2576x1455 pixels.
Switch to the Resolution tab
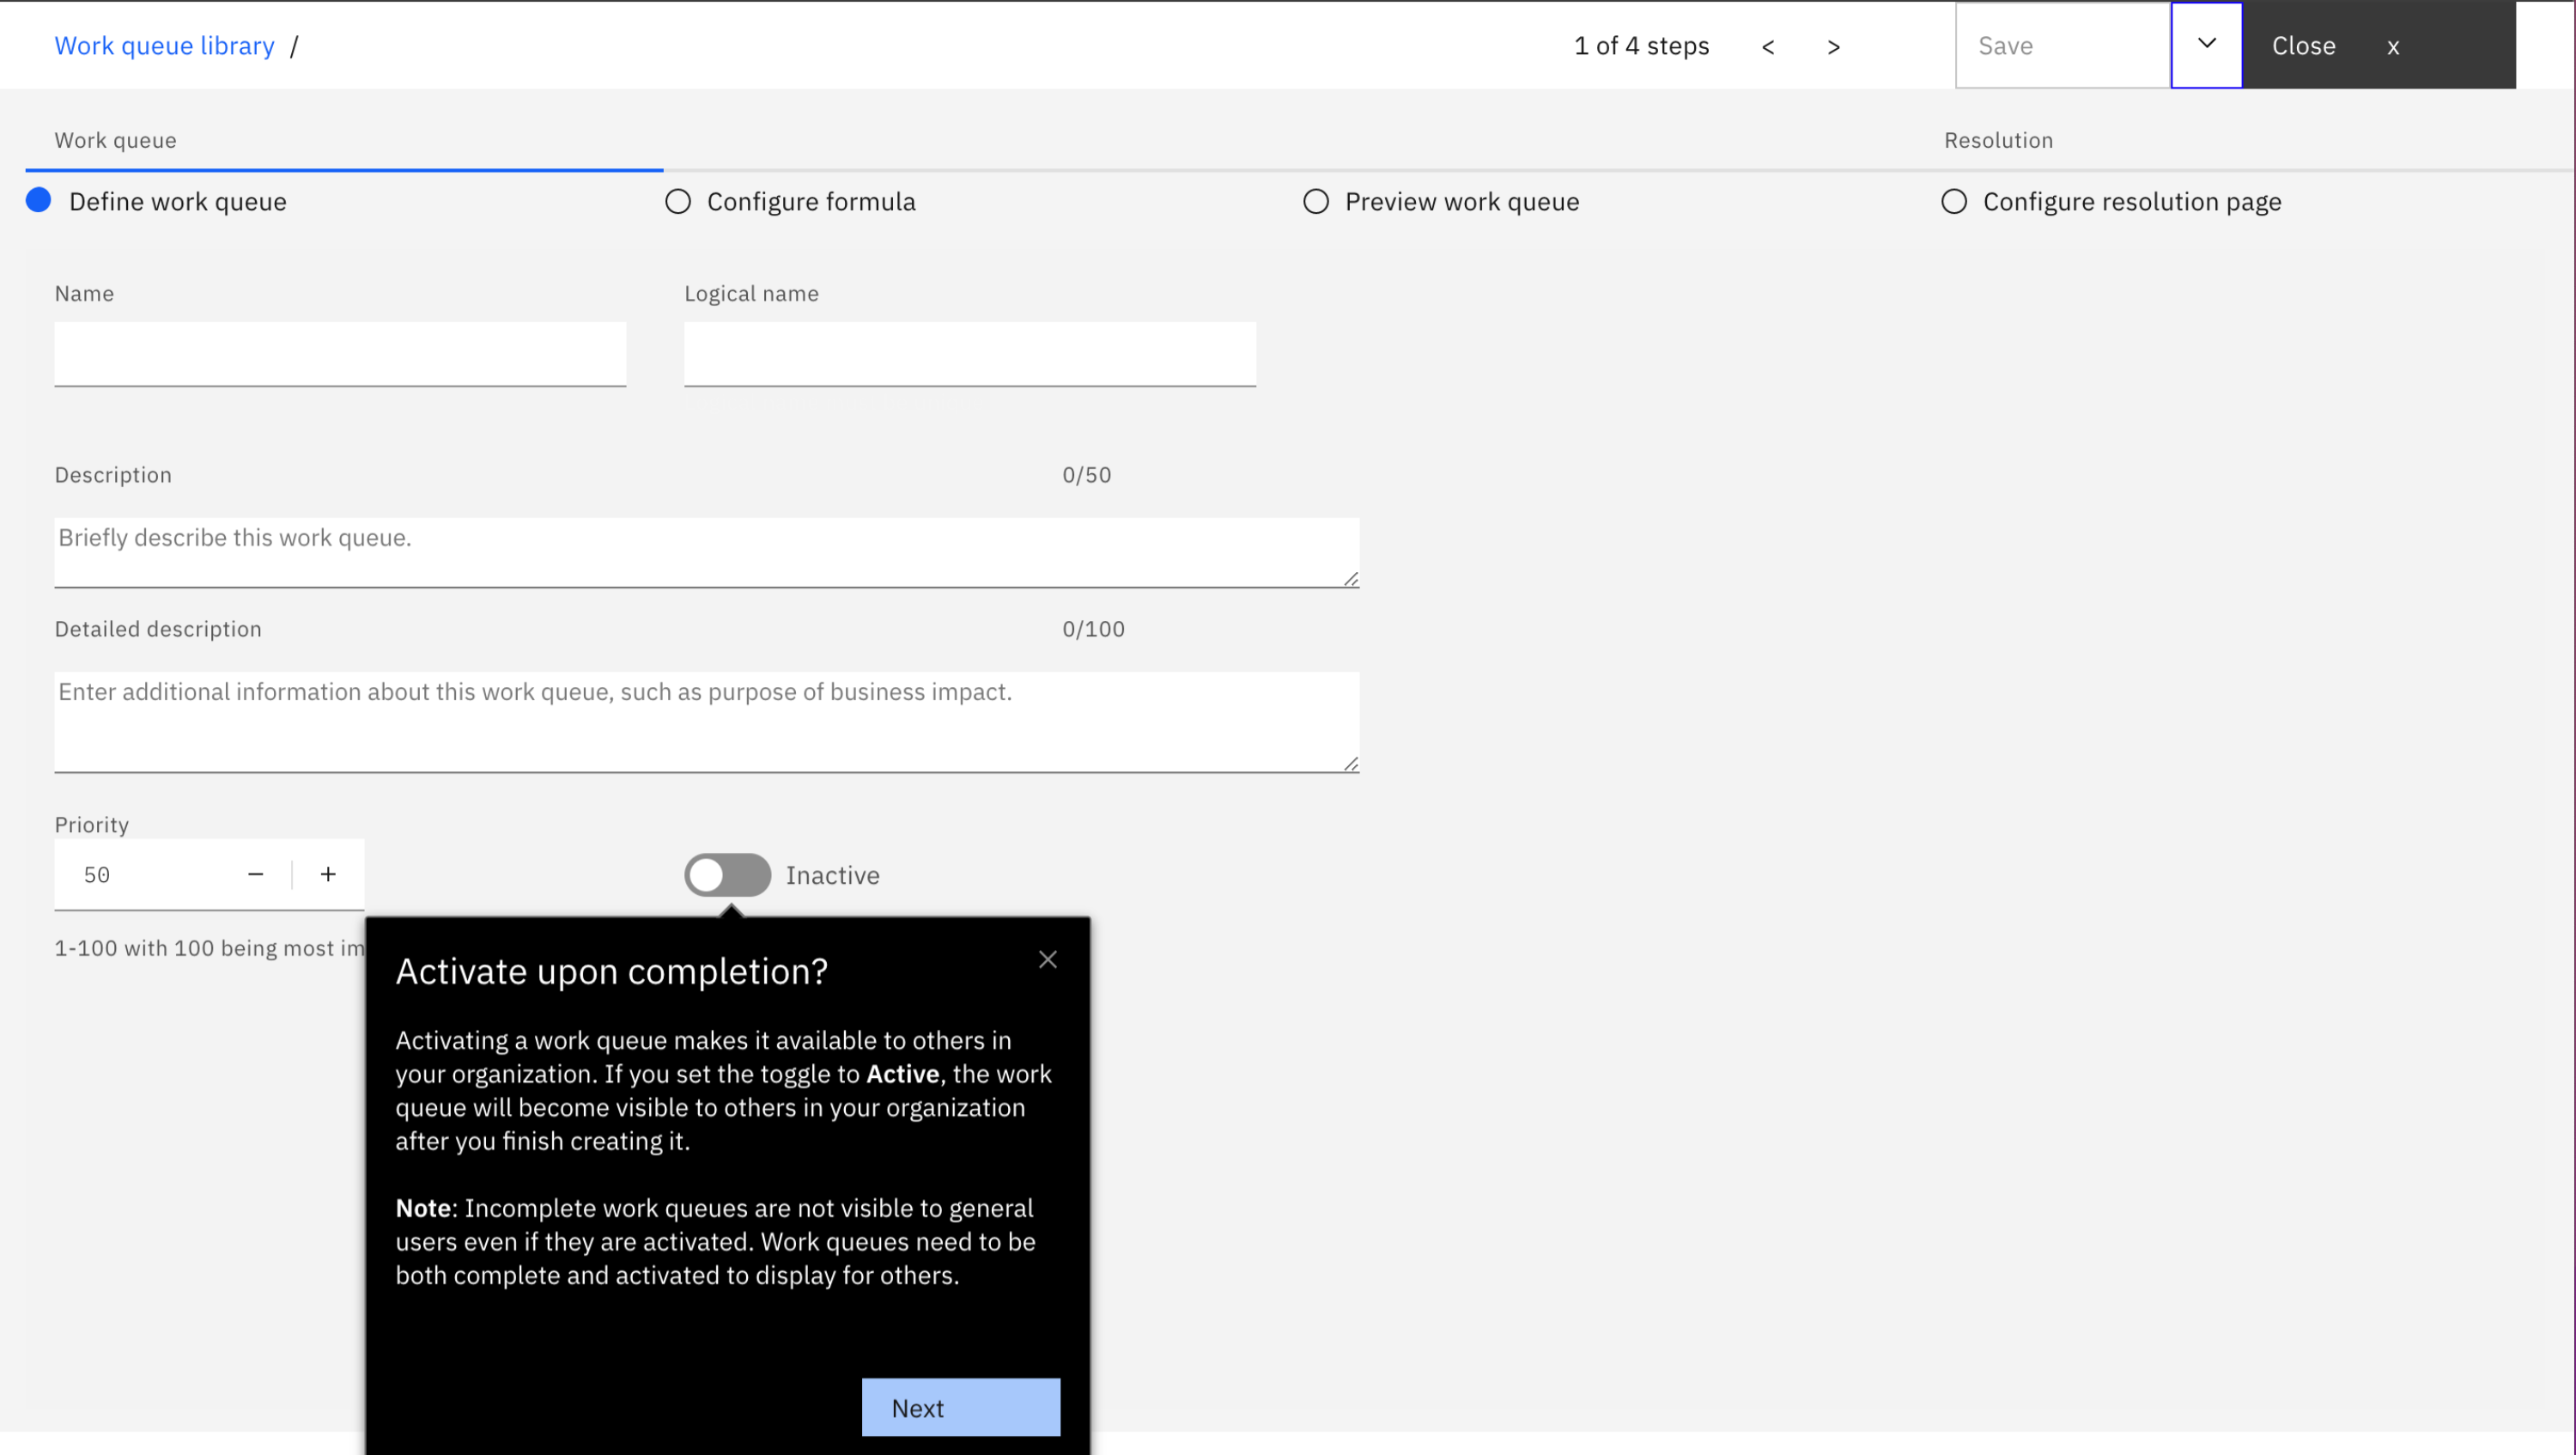pos(1998,140)
